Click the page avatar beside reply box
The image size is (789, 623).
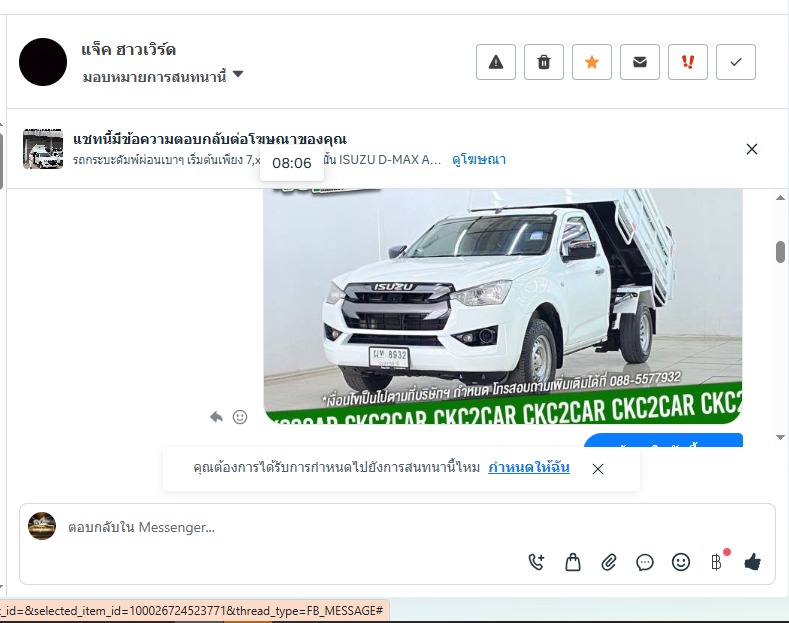tap(42, 526)
